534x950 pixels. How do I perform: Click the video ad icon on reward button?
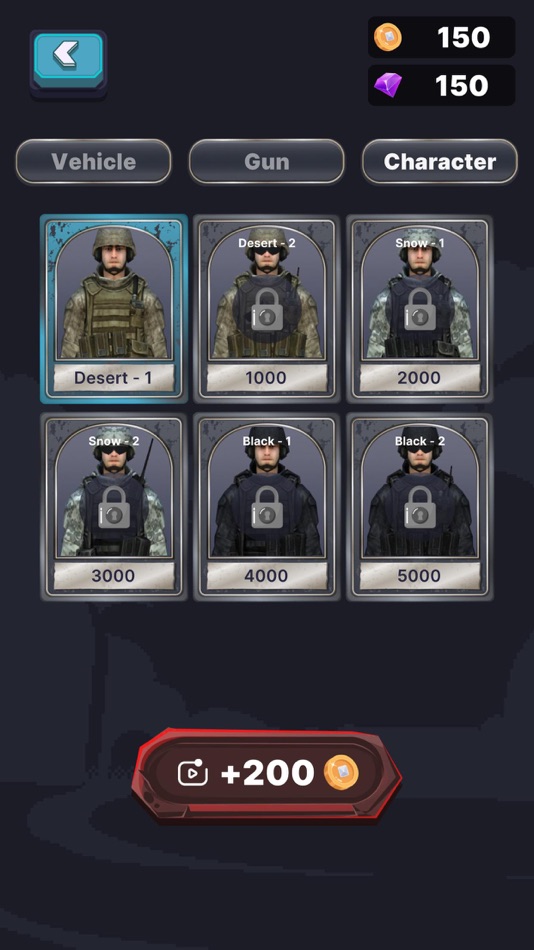point(192,773)
